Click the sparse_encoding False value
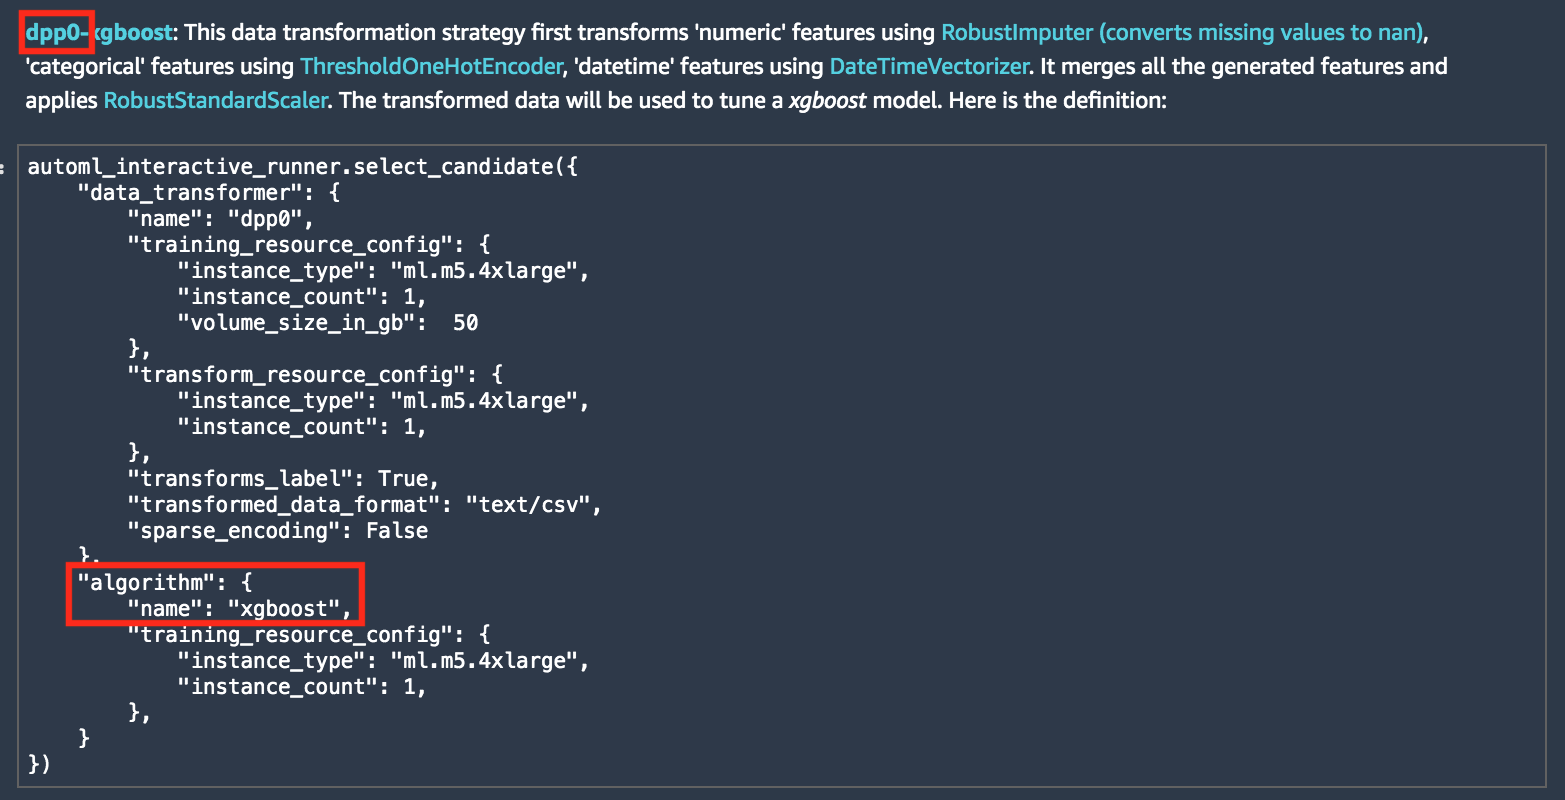This screenshot has width=1565, height=800. (x=396, y=531)
